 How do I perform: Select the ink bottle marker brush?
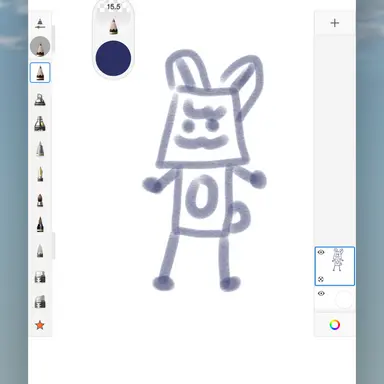[x=40, y=124]
